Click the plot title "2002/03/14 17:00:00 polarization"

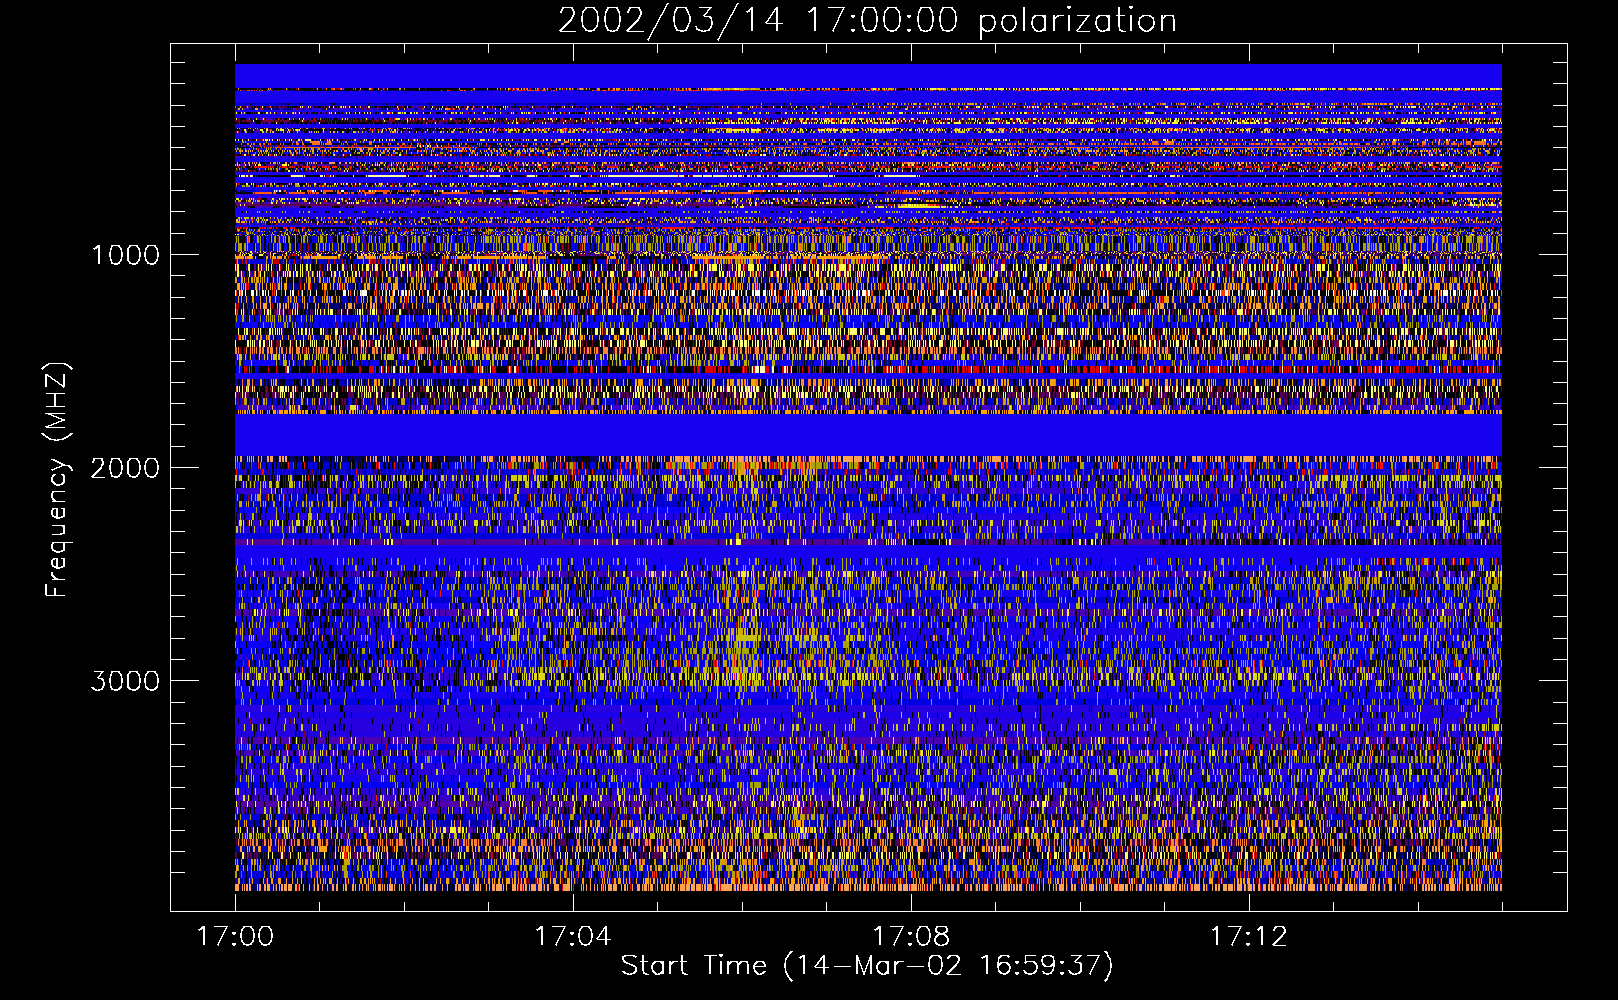point(867,20)
